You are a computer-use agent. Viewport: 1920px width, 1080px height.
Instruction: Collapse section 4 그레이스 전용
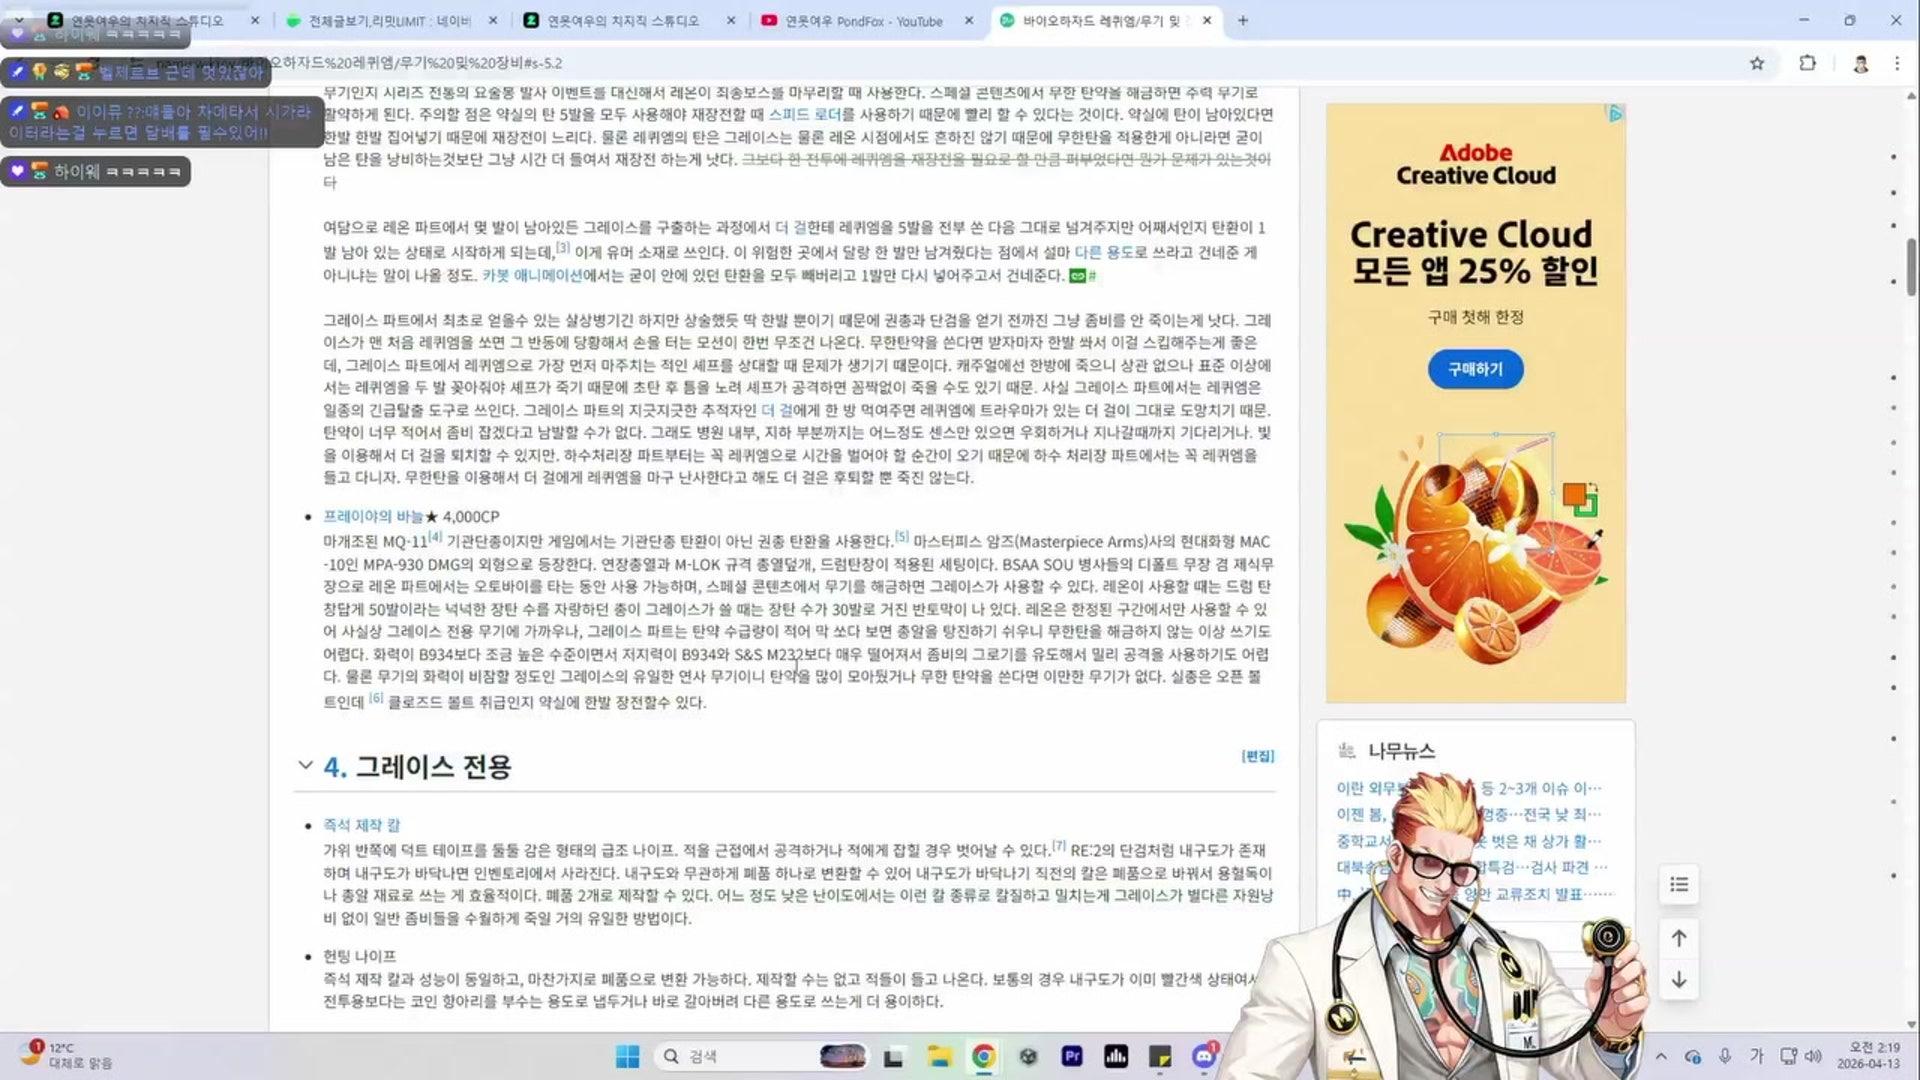305,764
